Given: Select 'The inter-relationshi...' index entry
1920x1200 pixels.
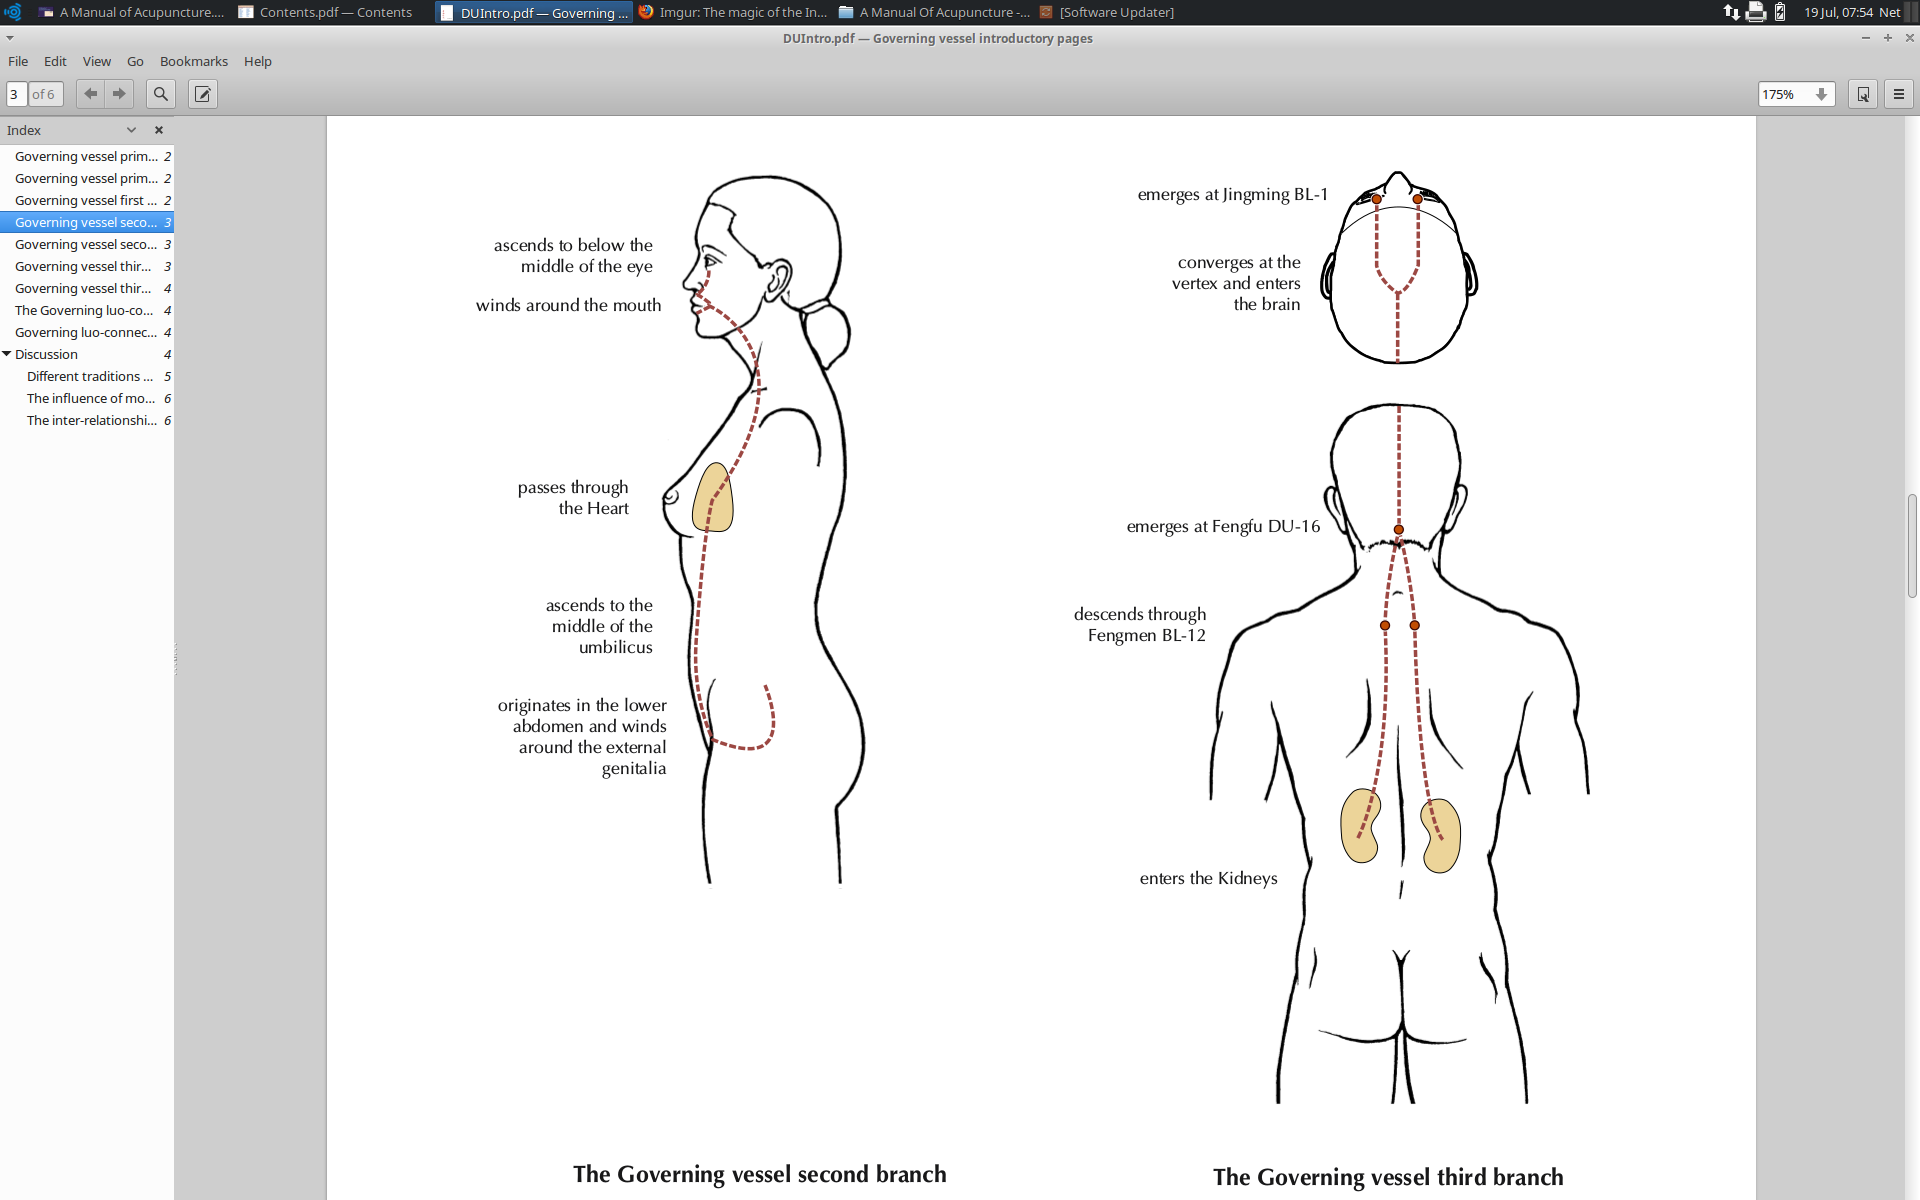Looking at the screenshot, I should pos(87,420).
